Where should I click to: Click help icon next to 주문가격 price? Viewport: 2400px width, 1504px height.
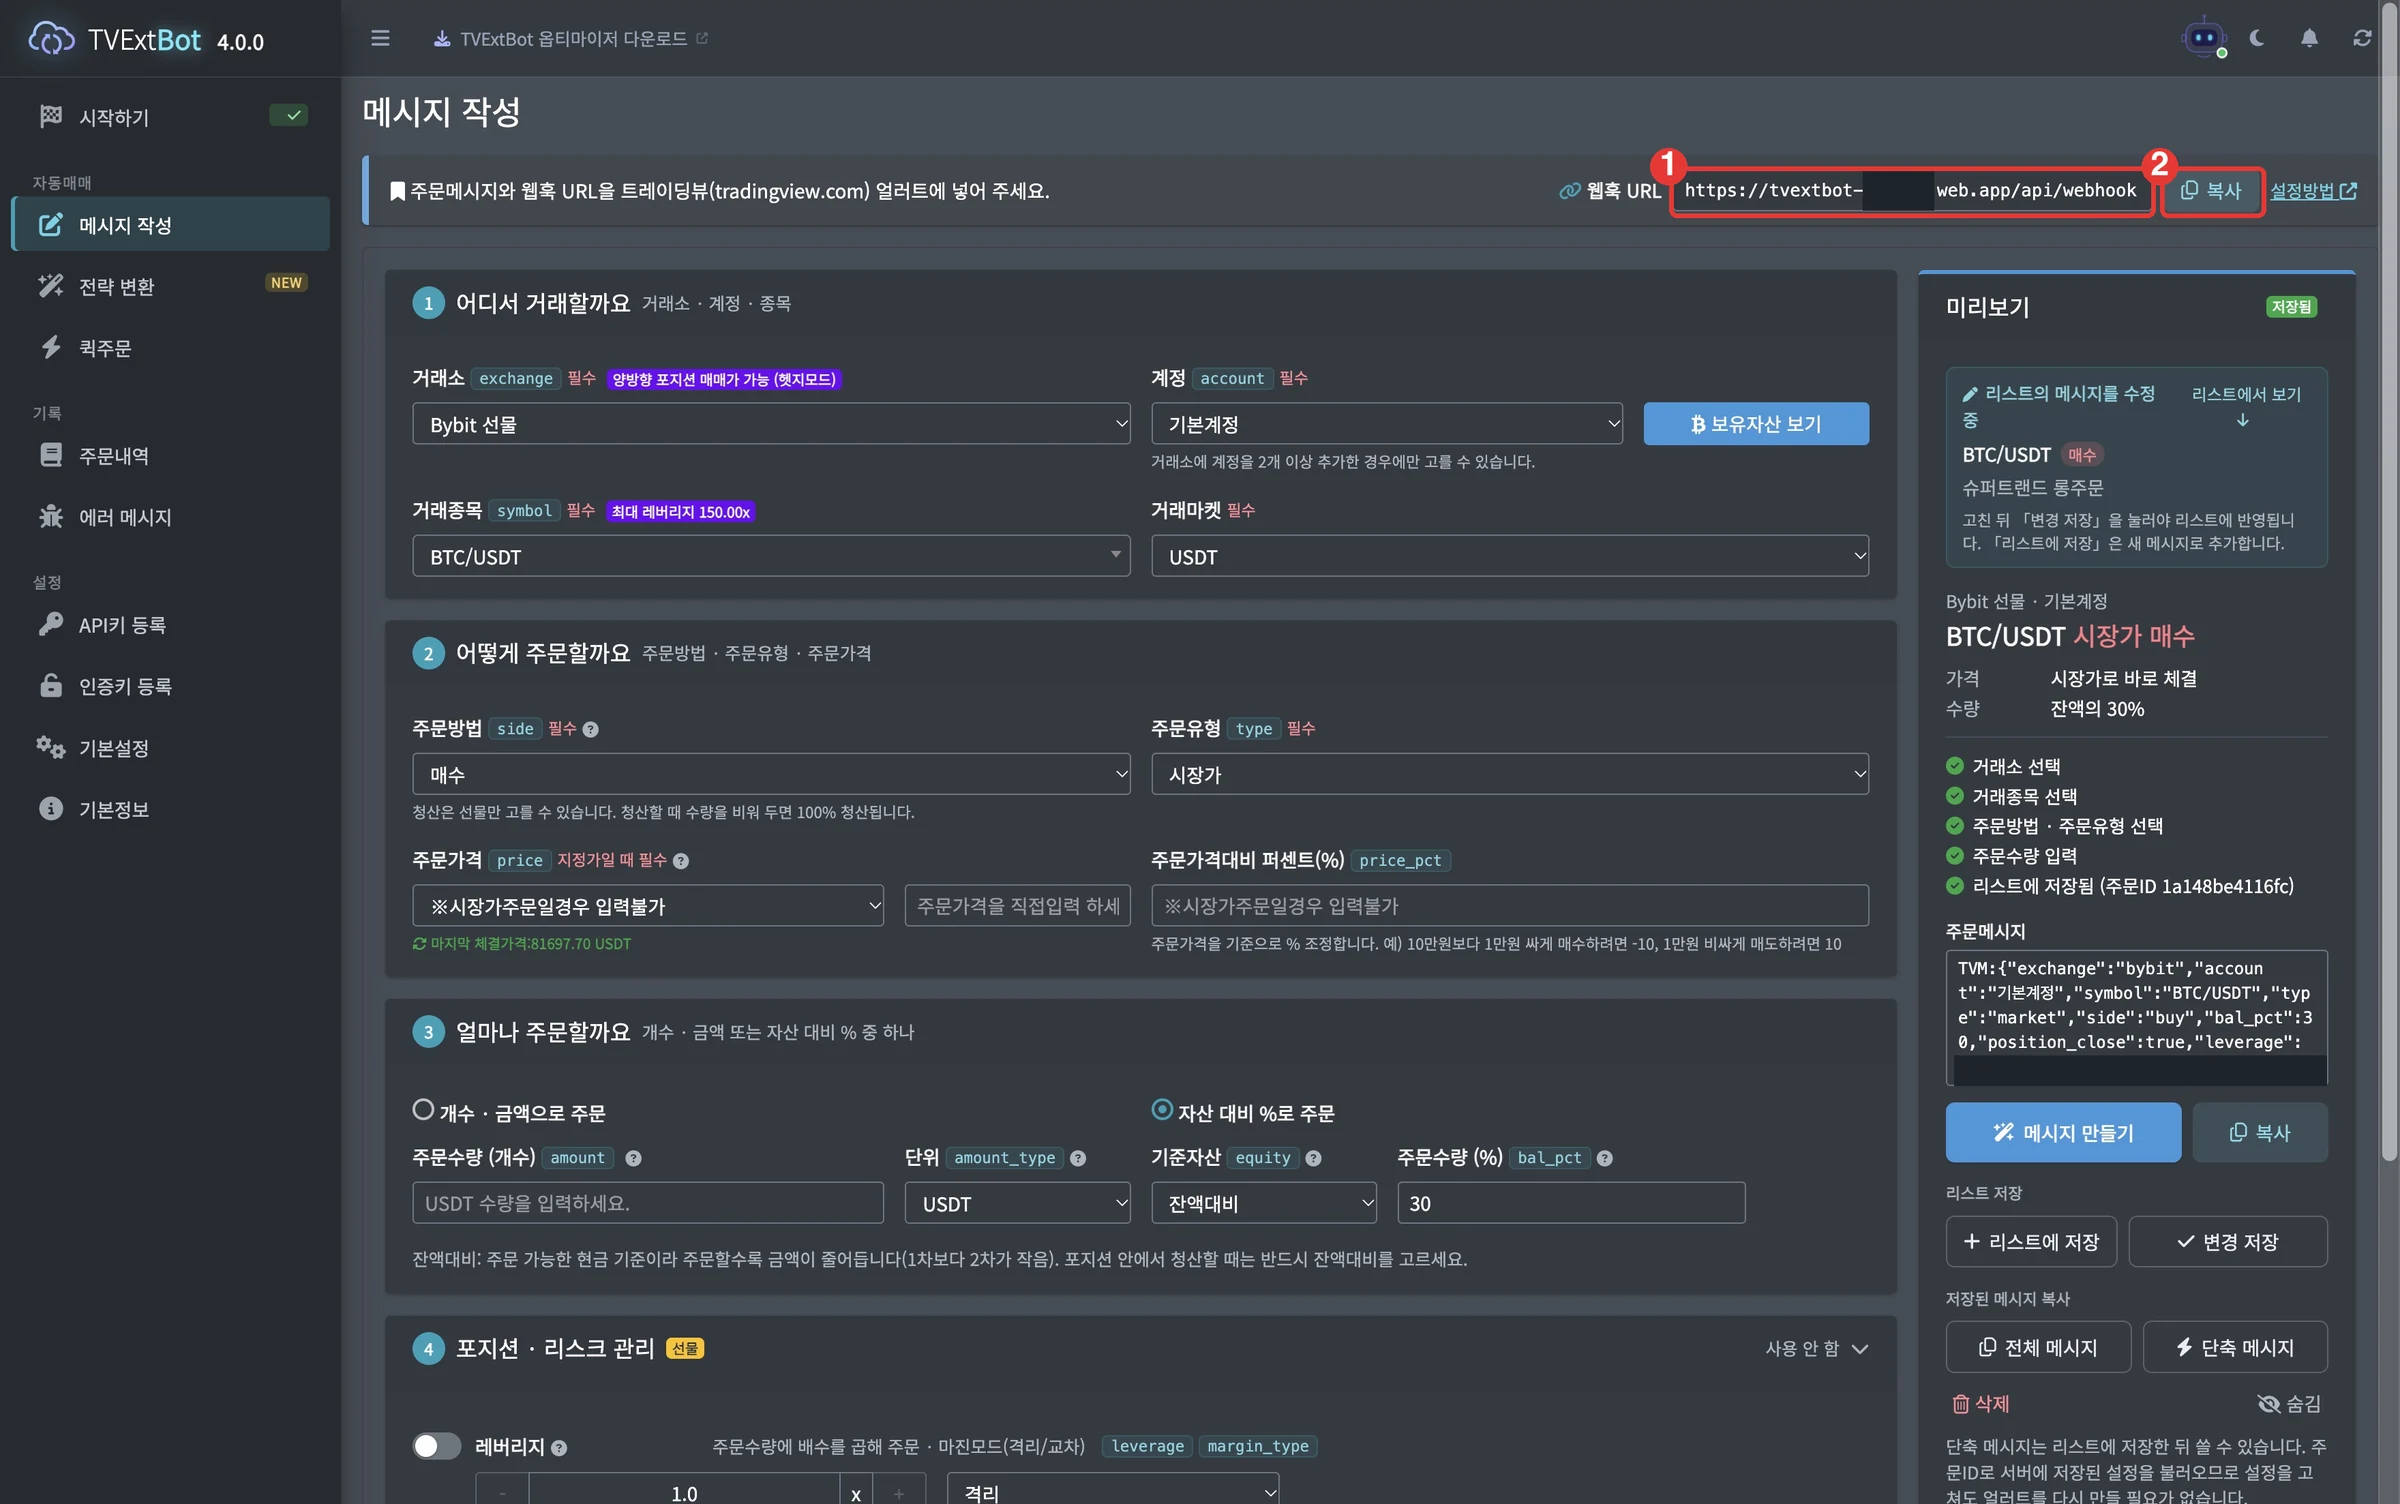click(x=681, y=860)
